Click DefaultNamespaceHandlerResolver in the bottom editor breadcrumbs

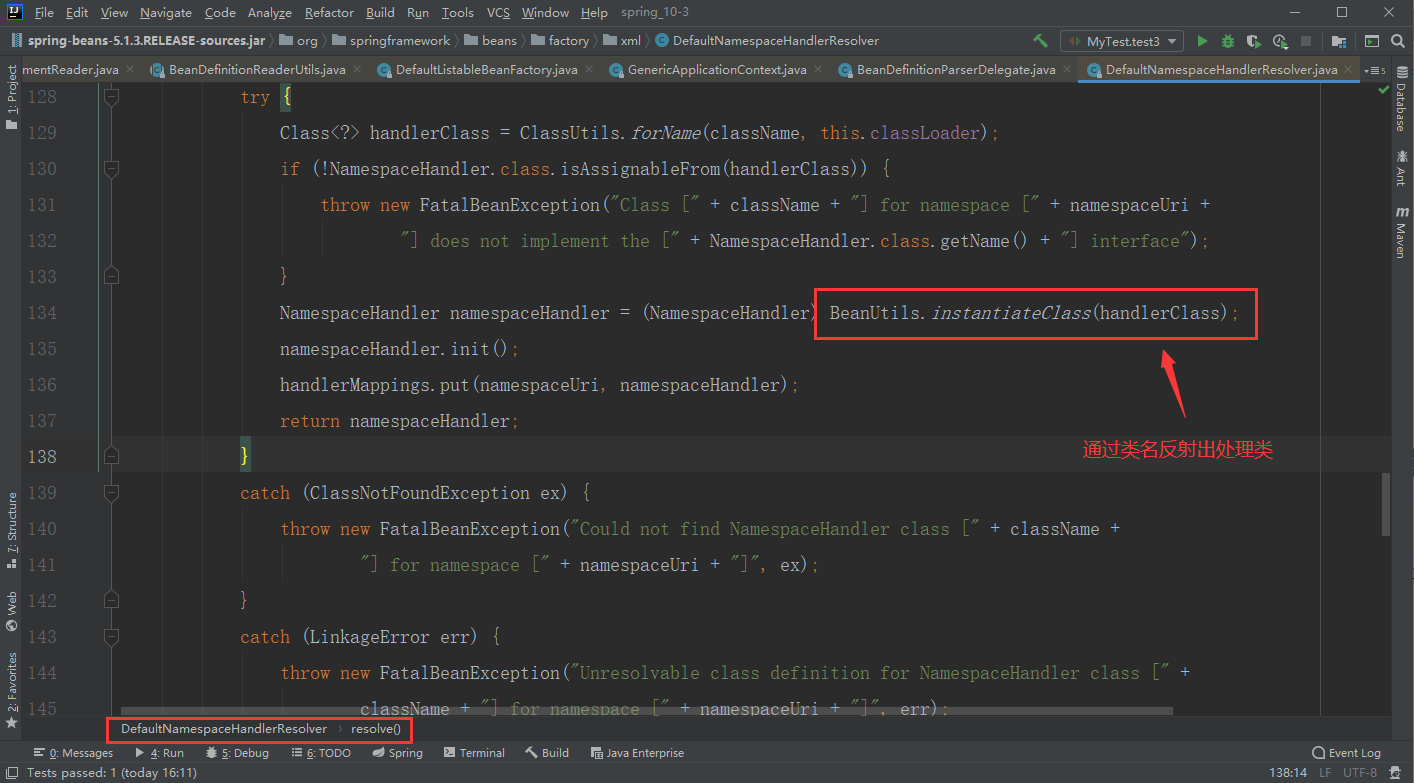[x=224, y=729]
